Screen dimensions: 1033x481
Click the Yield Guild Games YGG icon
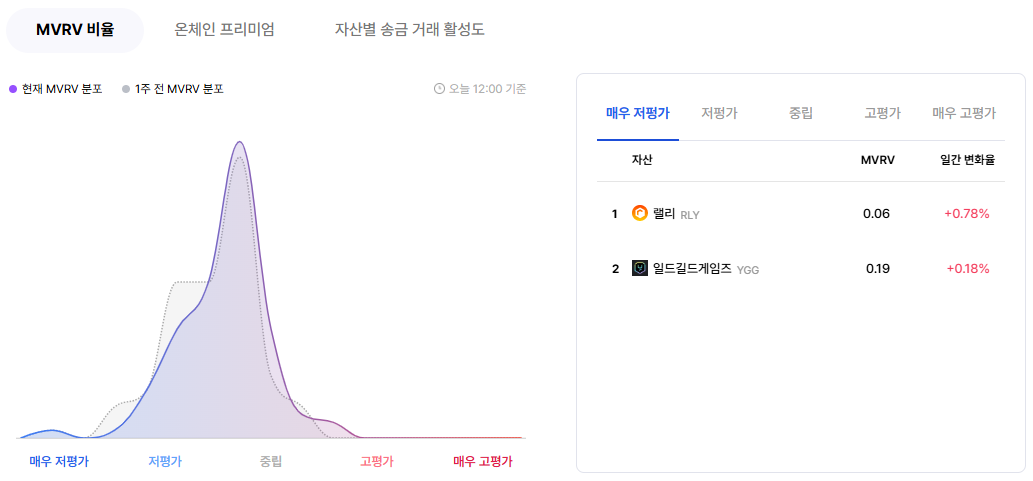[640, 268]
